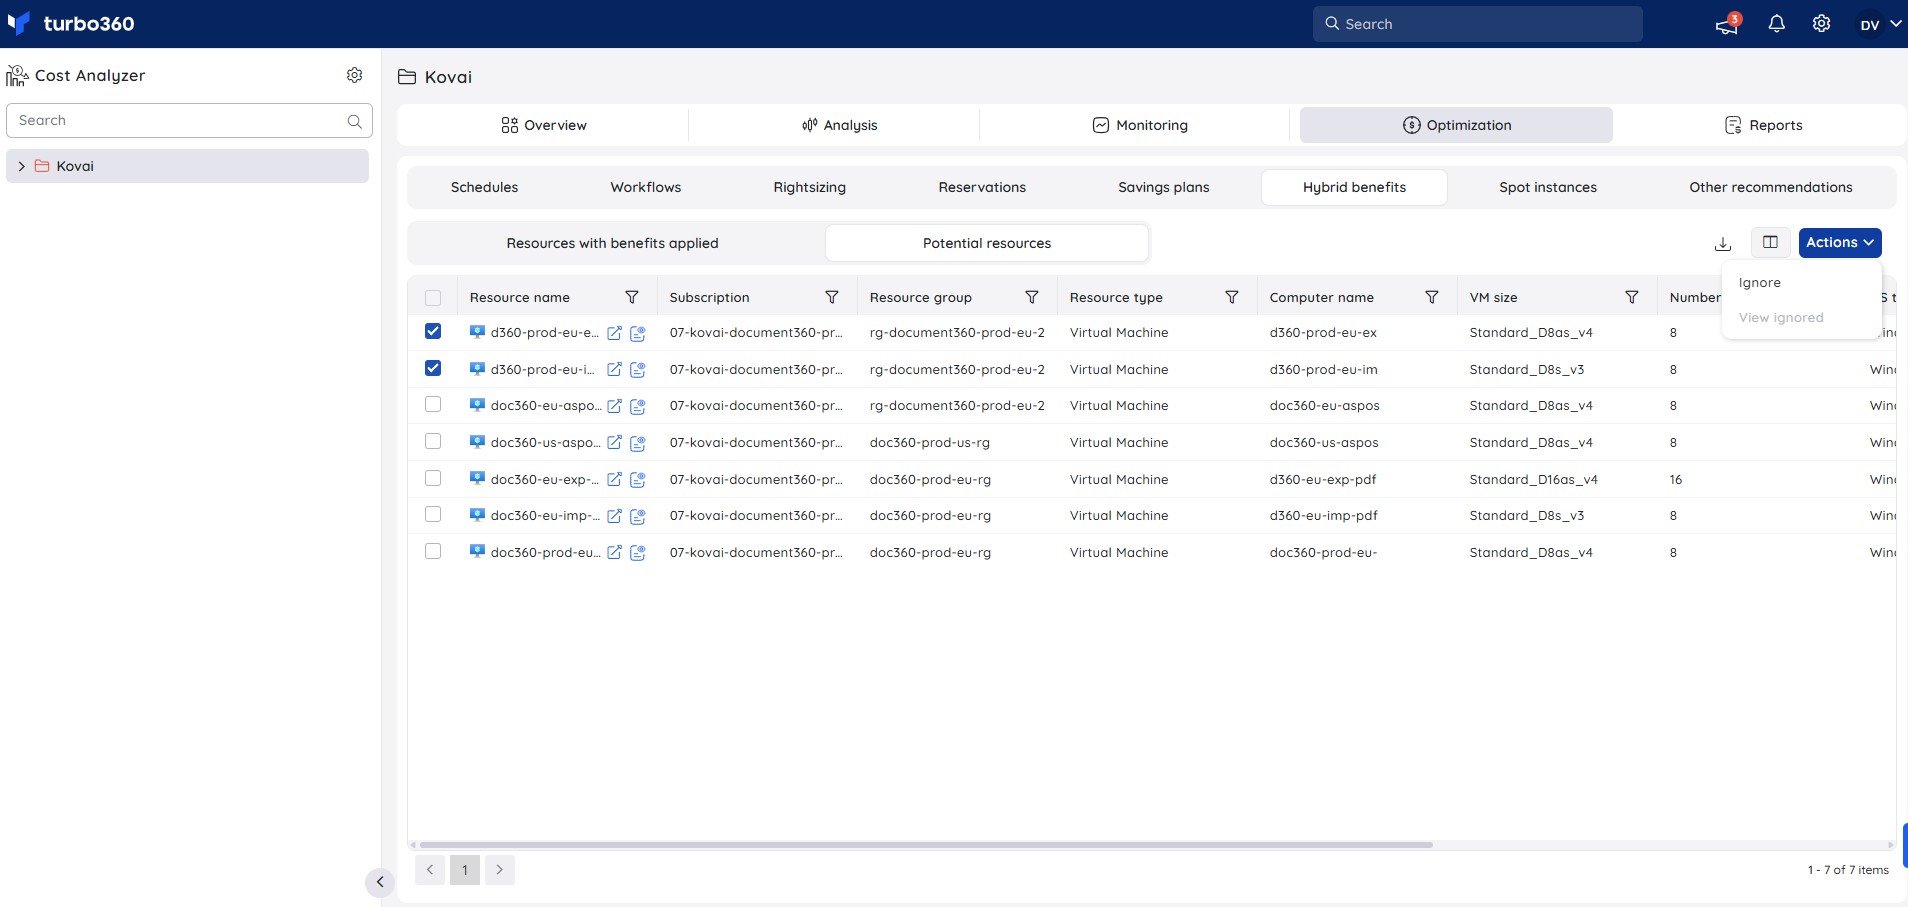Open resource details icon for doc360-us-aspo row
This screenshot has height=907, width=1908.
tap(637, 443)
